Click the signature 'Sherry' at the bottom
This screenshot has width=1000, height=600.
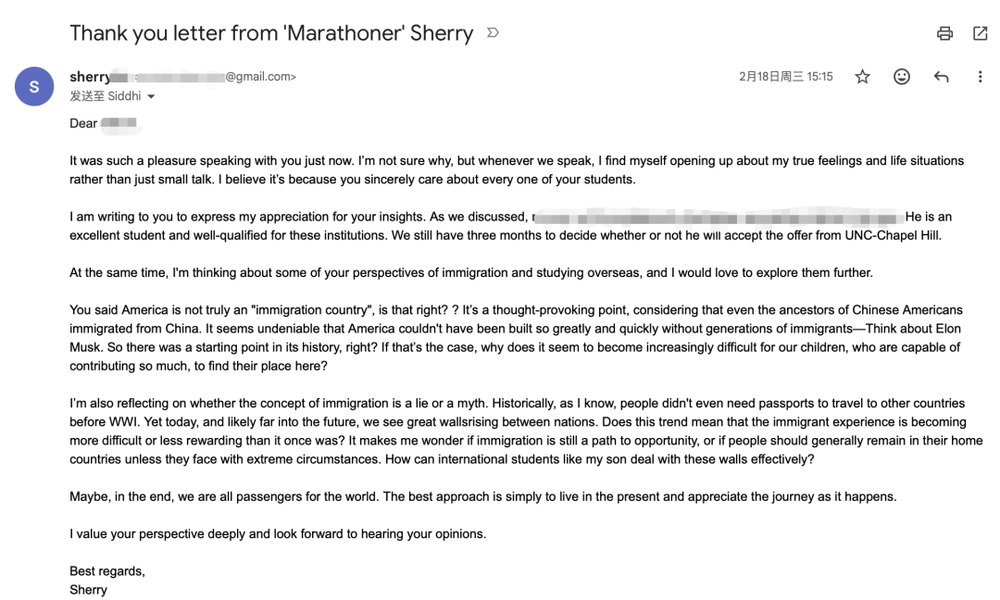pyautogui.click(x=88, y=589)
